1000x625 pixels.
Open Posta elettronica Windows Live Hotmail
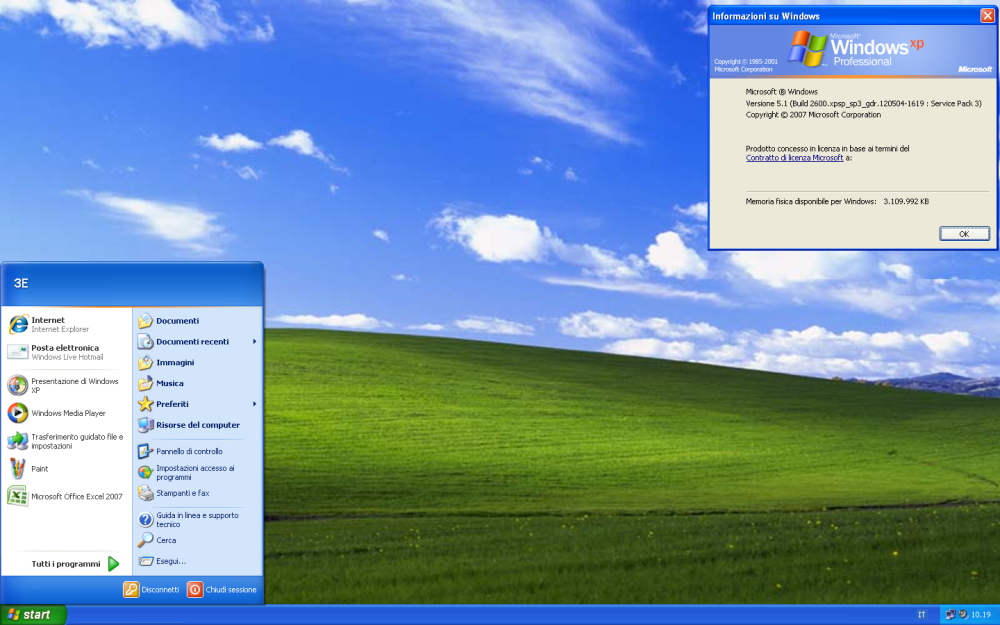pyautogui.click(x=64, y=352)
